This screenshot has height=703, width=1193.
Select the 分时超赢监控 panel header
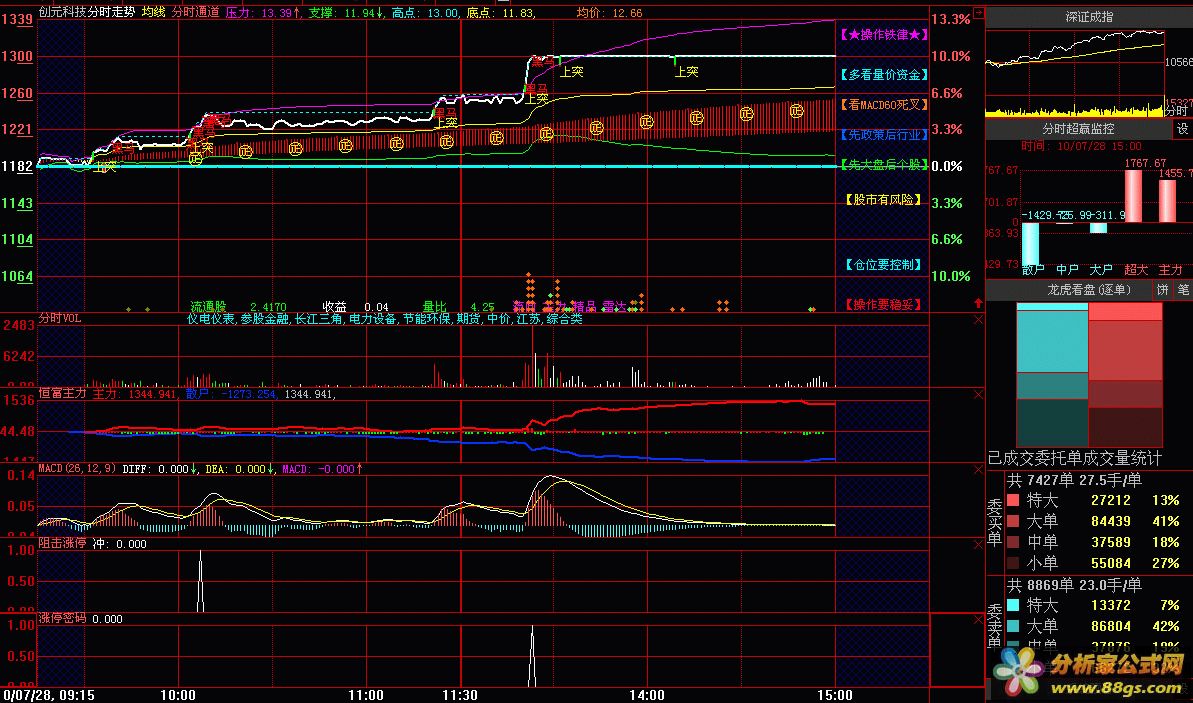(1079, 129)
